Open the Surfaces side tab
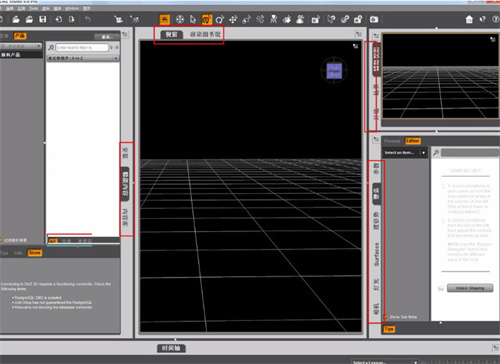500x364 pixels. (x=377, y=254)
